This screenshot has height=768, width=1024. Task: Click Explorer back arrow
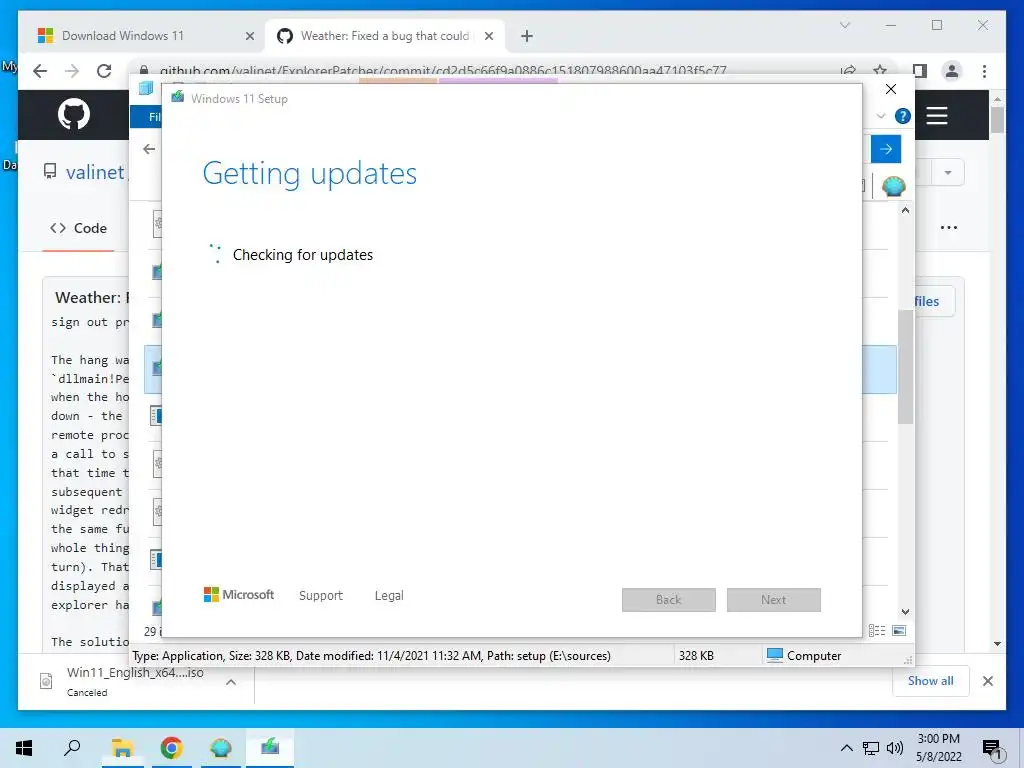[149, 149]
